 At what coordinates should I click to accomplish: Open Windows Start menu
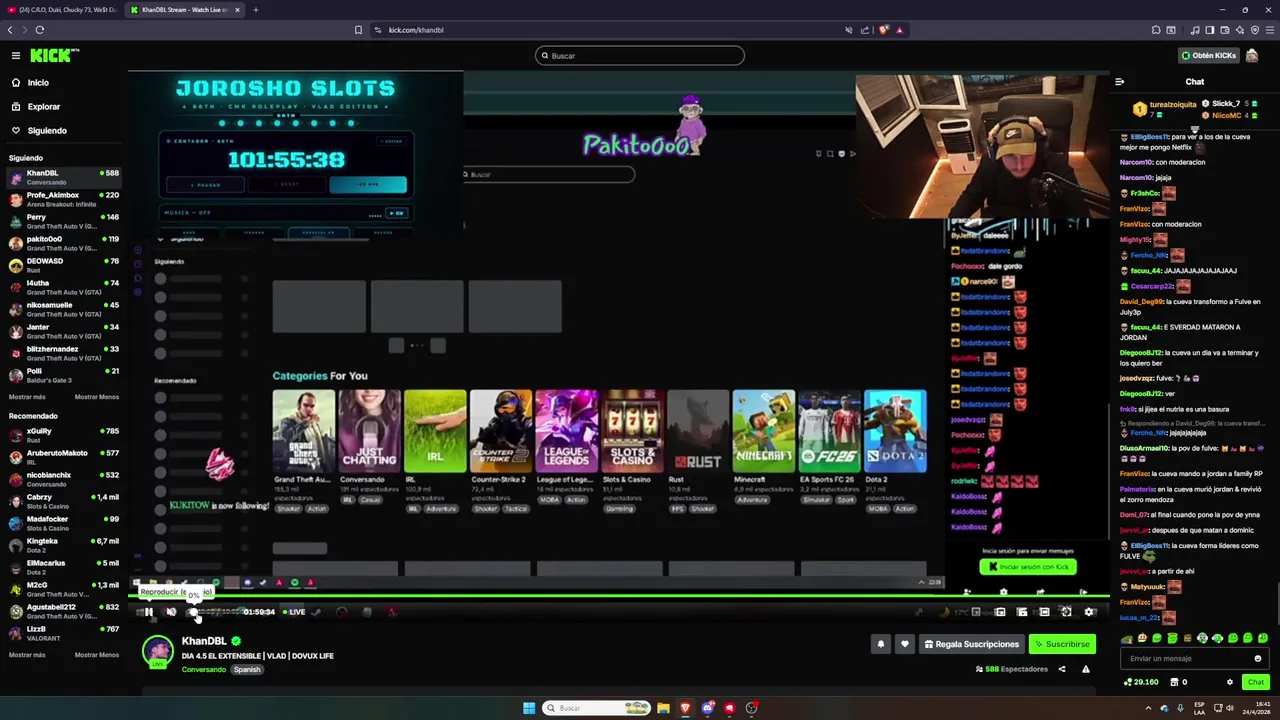pos(529,708)
